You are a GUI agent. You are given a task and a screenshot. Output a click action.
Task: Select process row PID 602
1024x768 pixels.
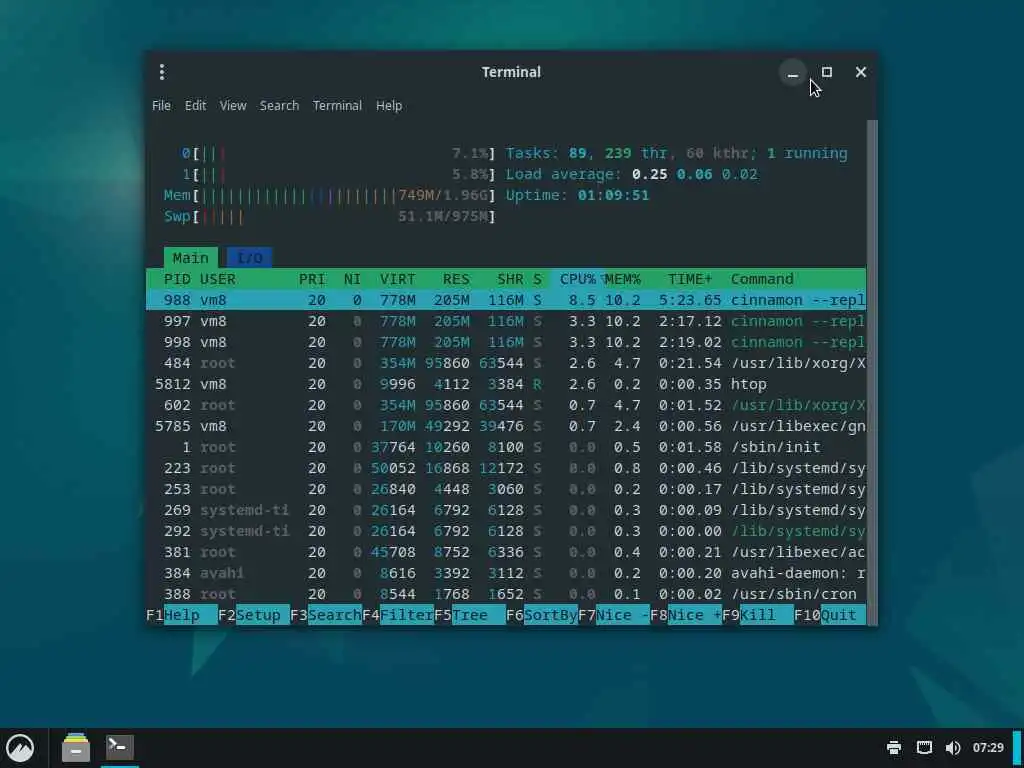[506, 405]
